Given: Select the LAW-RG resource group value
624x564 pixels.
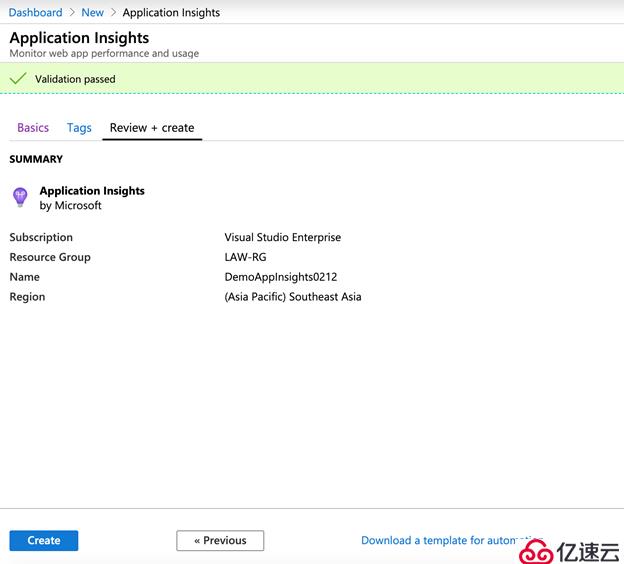Looking at the screenshot, I should 245,257.
